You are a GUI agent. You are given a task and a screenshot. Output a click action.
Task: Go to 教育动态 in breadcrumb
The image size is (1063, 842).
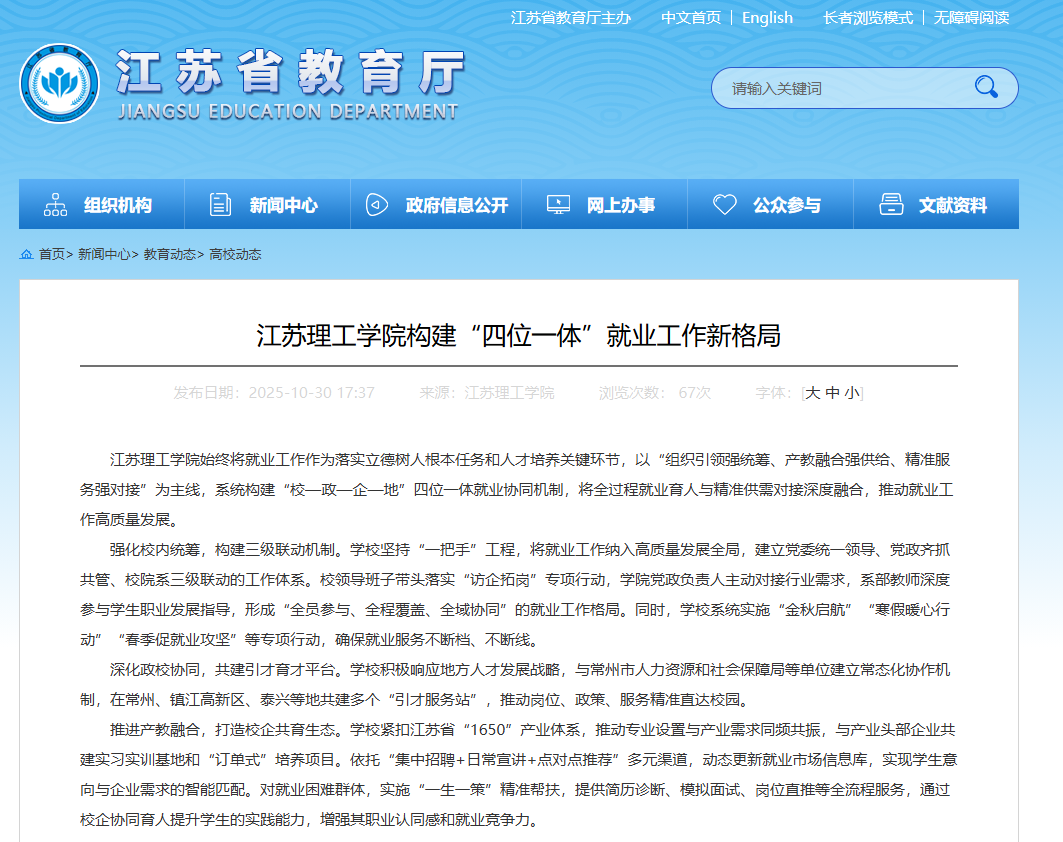click(169, 255)
